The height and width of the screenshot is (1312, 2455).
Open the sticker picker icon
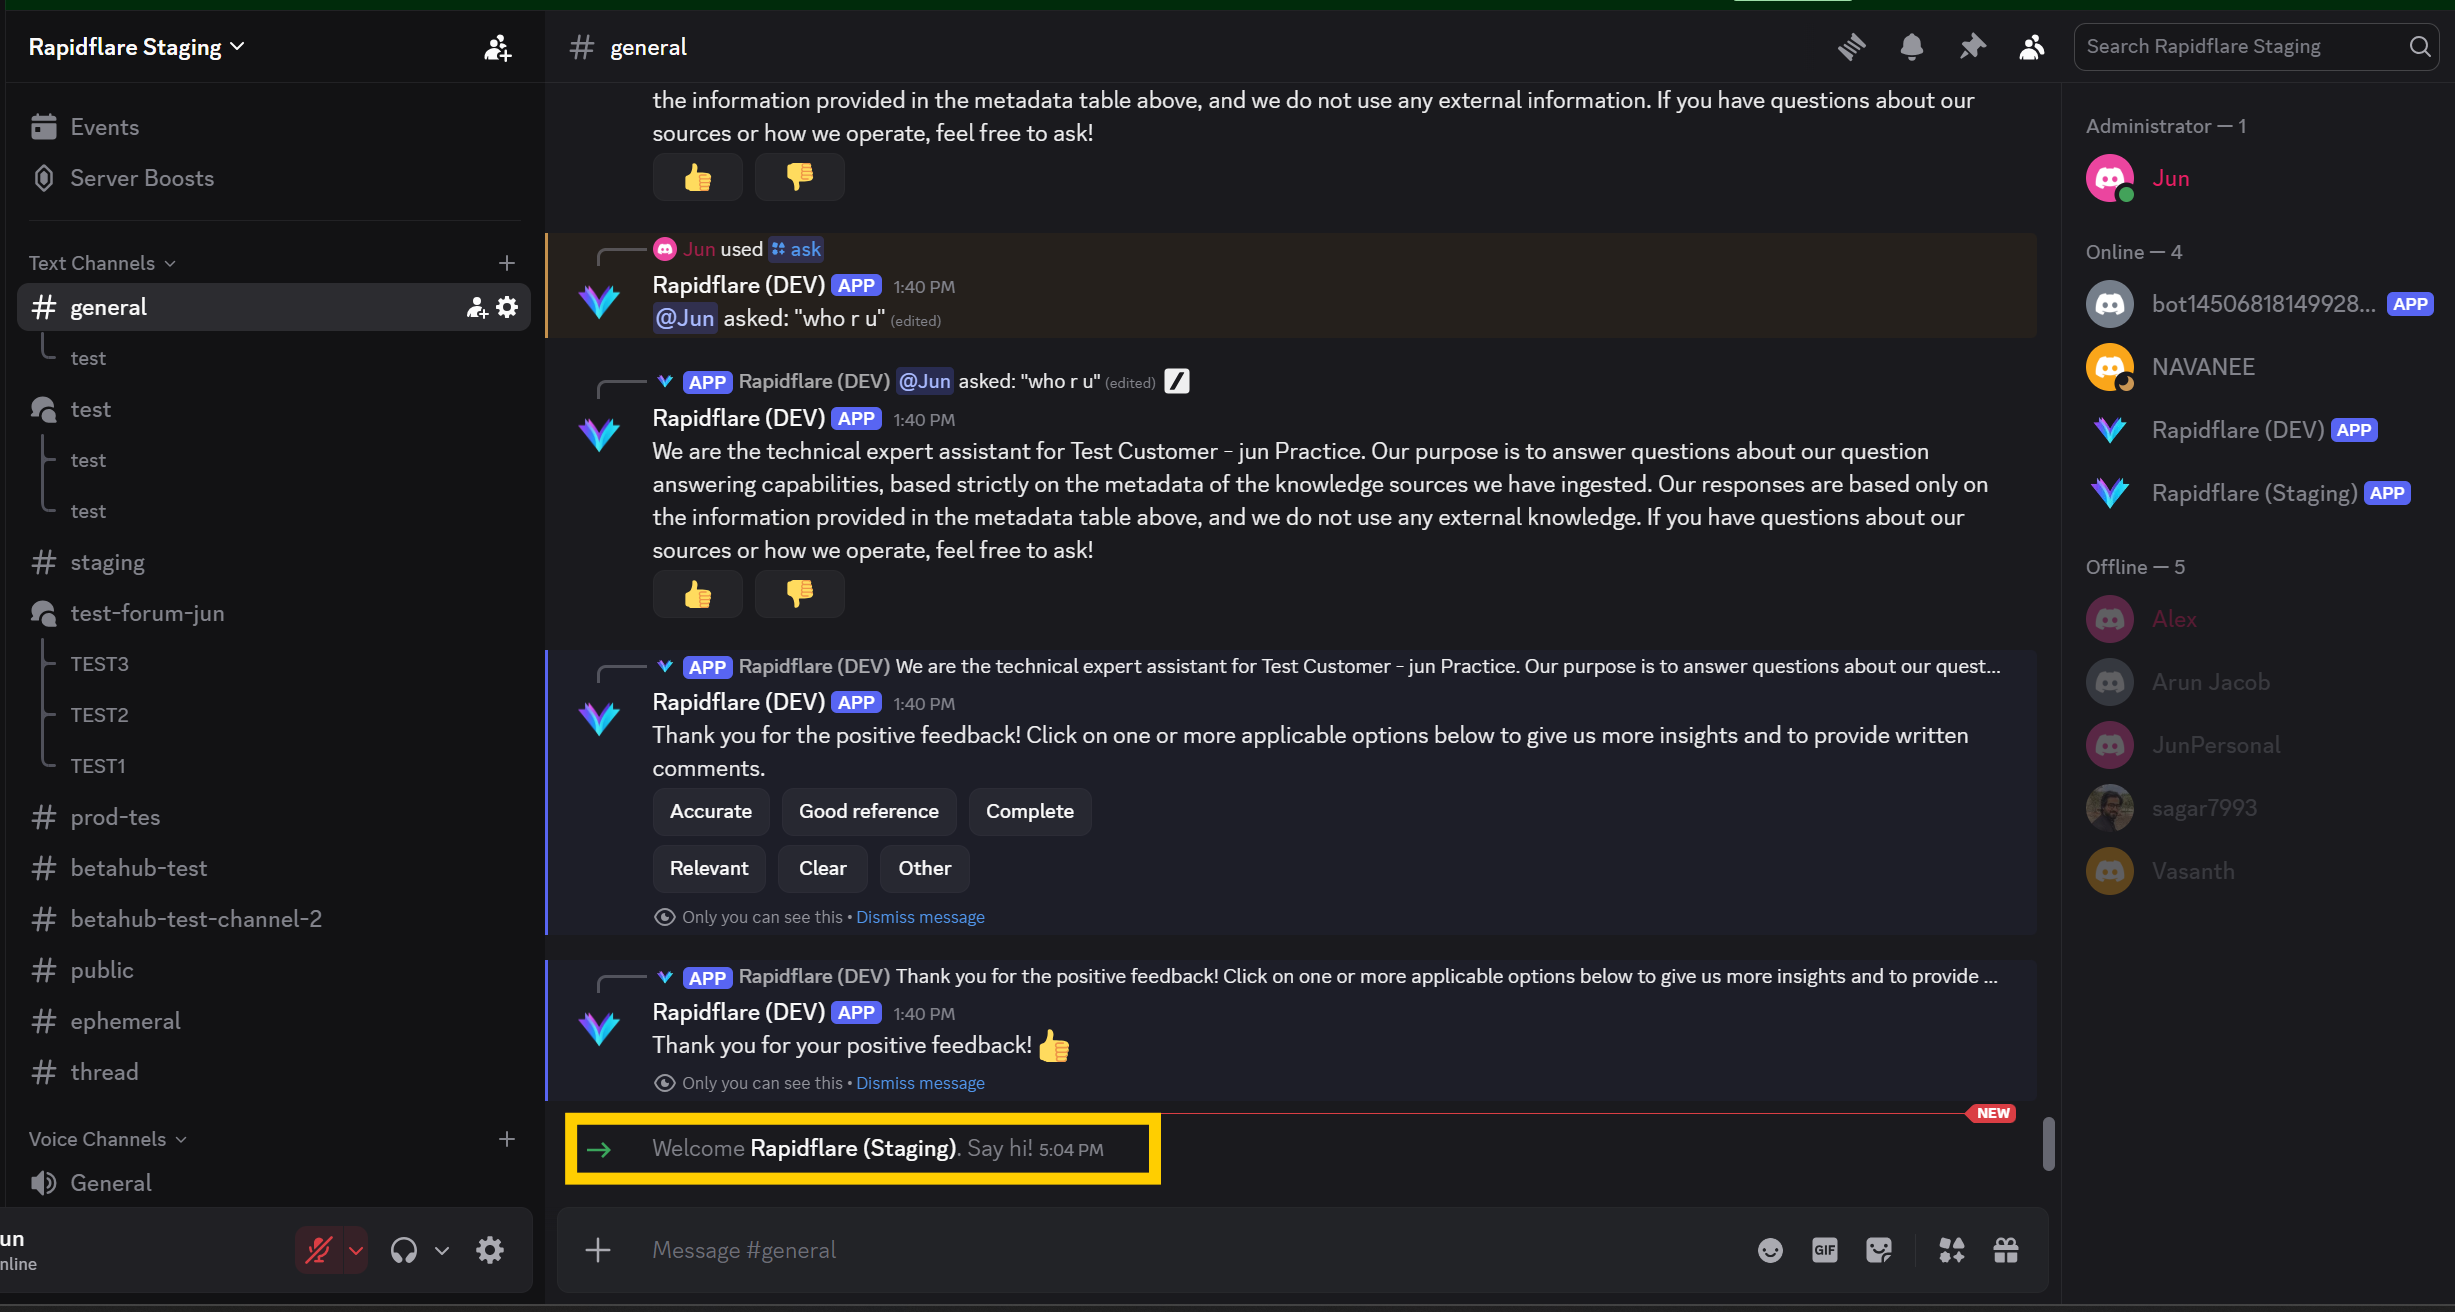pyautogui.click(x=1879, y=1250)
